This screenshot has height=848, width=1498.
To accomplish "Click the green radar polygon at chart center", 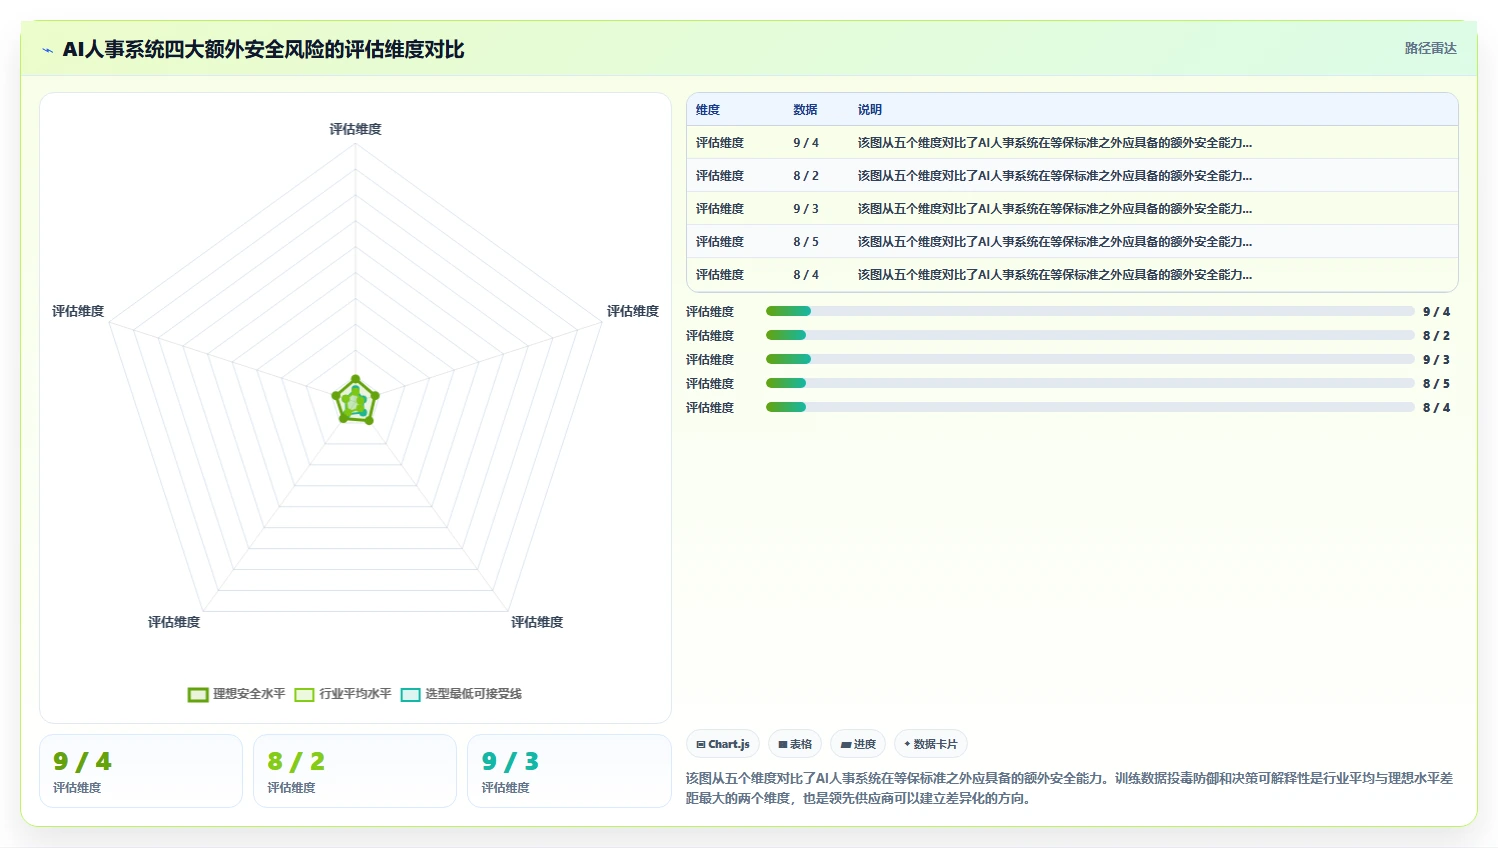I will [355, 401].
